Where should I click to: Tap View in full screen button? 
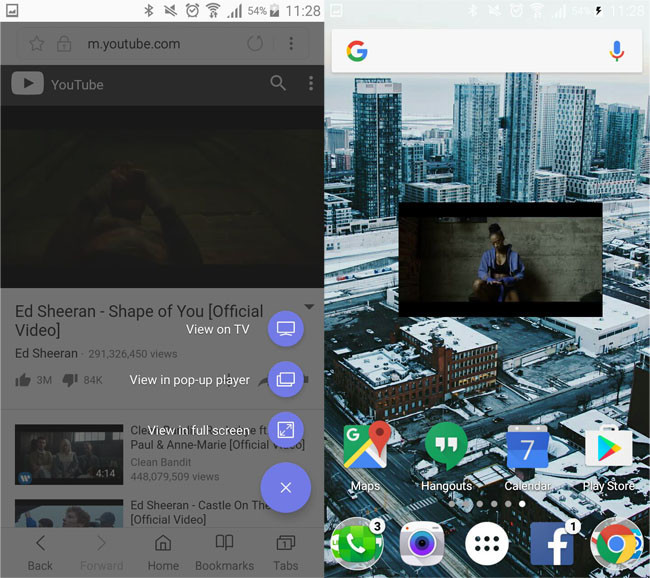pos(286,430)
